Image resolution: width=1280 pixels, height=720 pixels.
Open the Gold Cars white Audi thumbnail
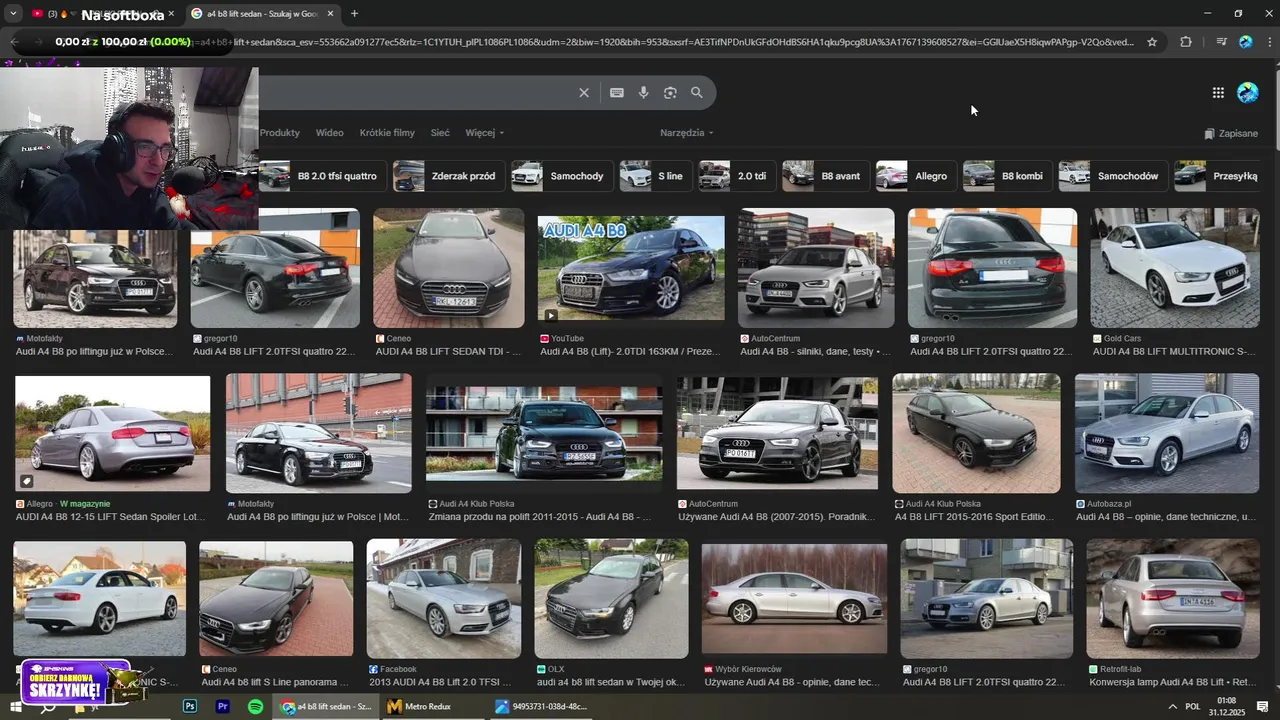[1175, 268]
